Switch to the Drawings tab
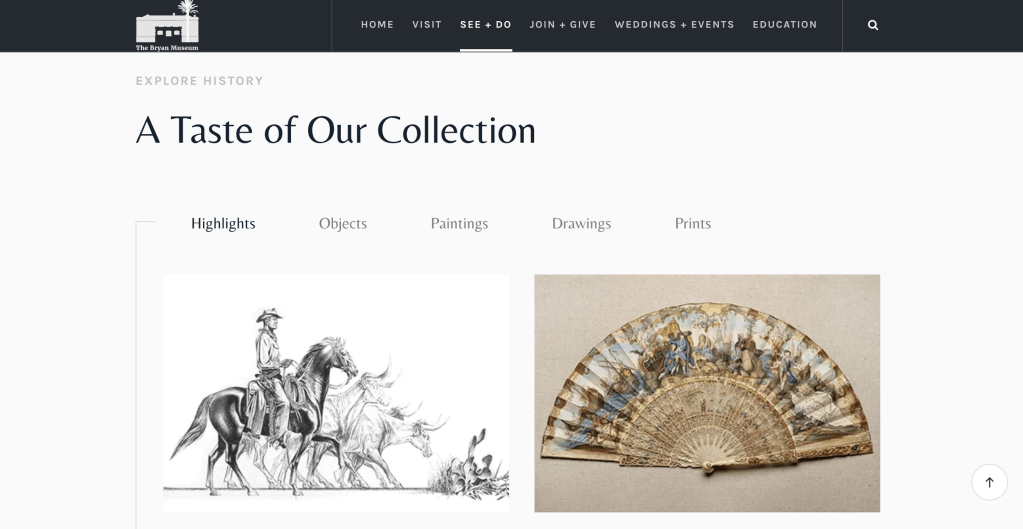The height and width of the screenshot is (529, 1023). click(581, 224)
